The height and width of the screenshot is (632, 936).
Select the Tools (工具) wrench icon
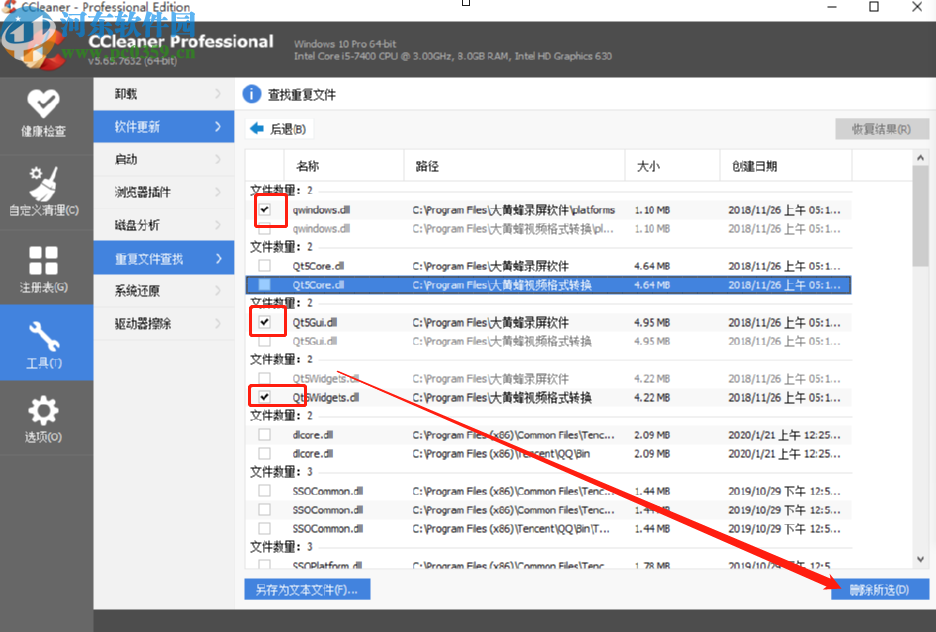[x=43, y=335]
